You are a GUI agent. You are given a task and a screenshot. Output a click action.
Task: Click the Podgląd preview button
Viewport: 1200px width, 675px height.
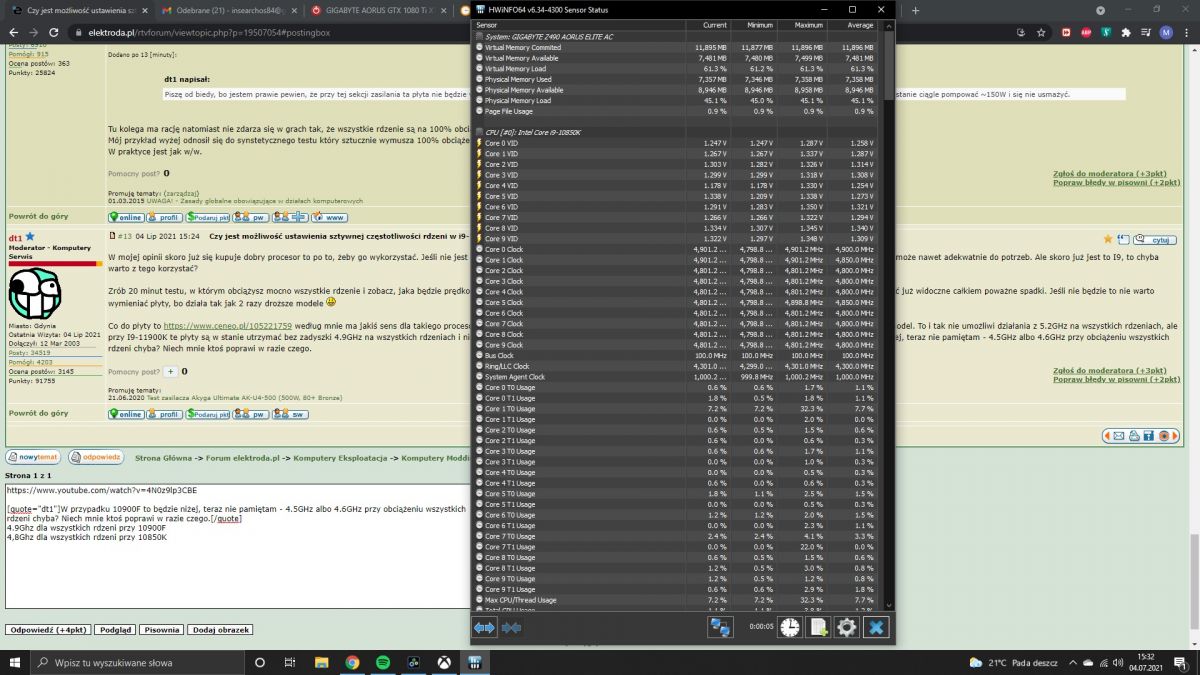(116, 630)
